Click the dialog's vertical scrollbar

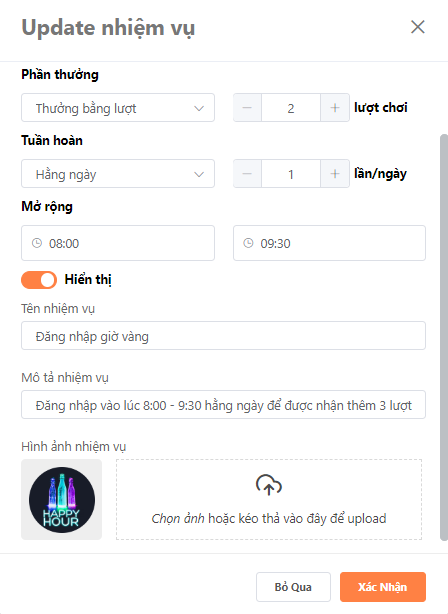[x=444, y=338]
